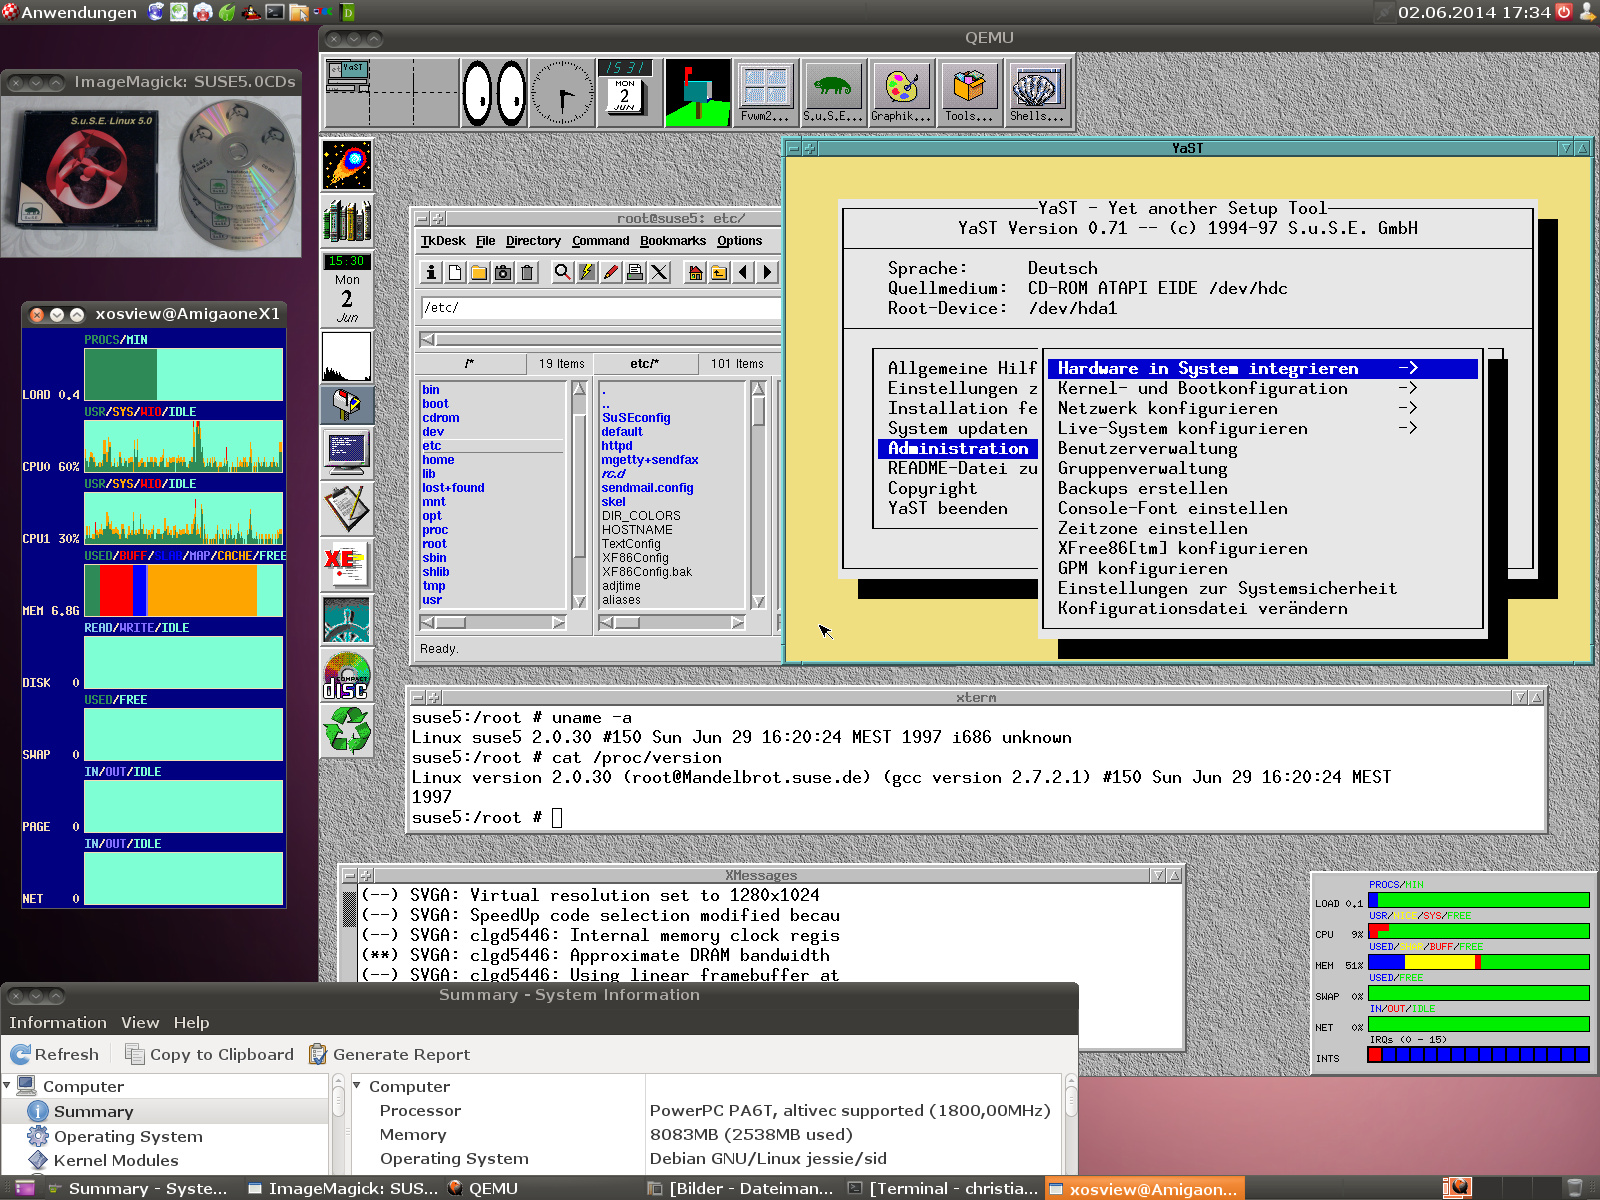
Task: Click the new file icon in TkDesk toolbar
Action: pos(455,272)
